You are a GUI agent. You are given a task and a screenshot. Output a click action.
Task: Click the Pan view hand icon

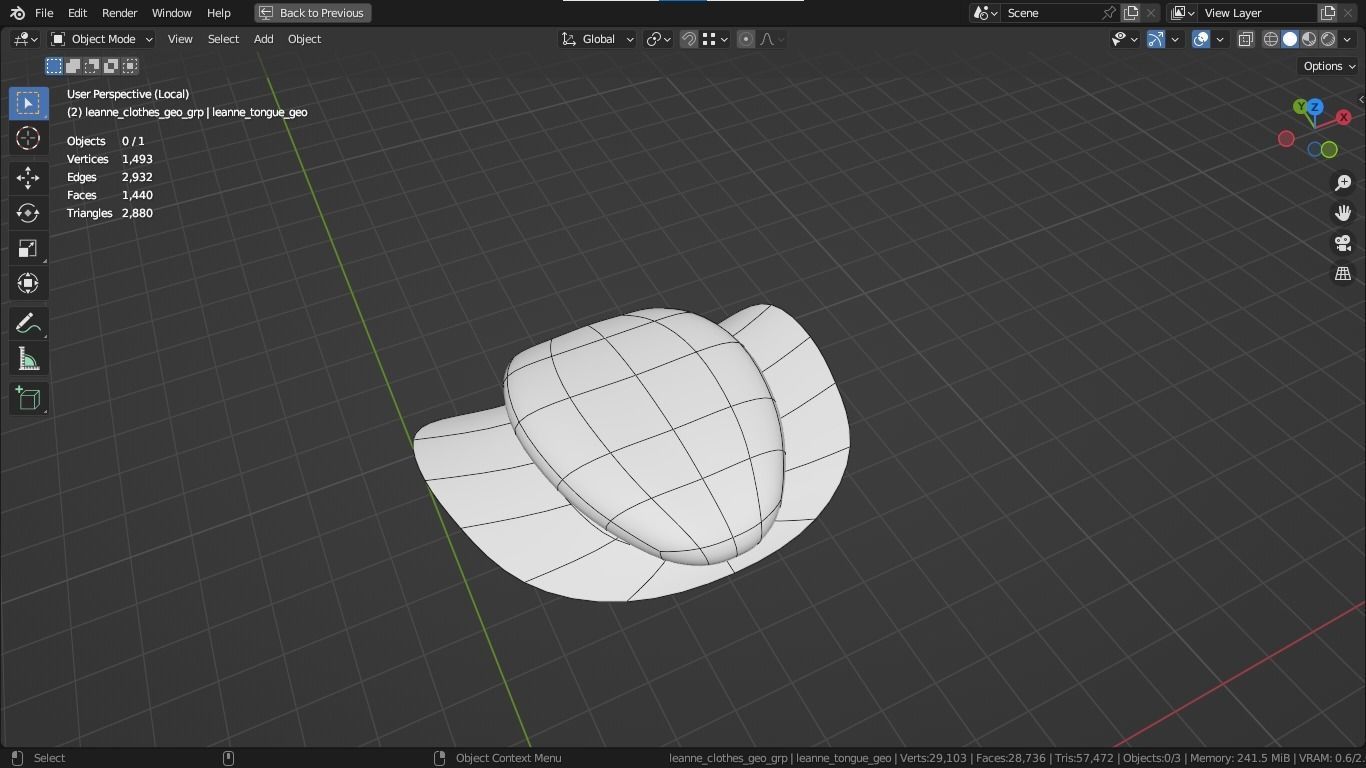[x=1343, y=213]
